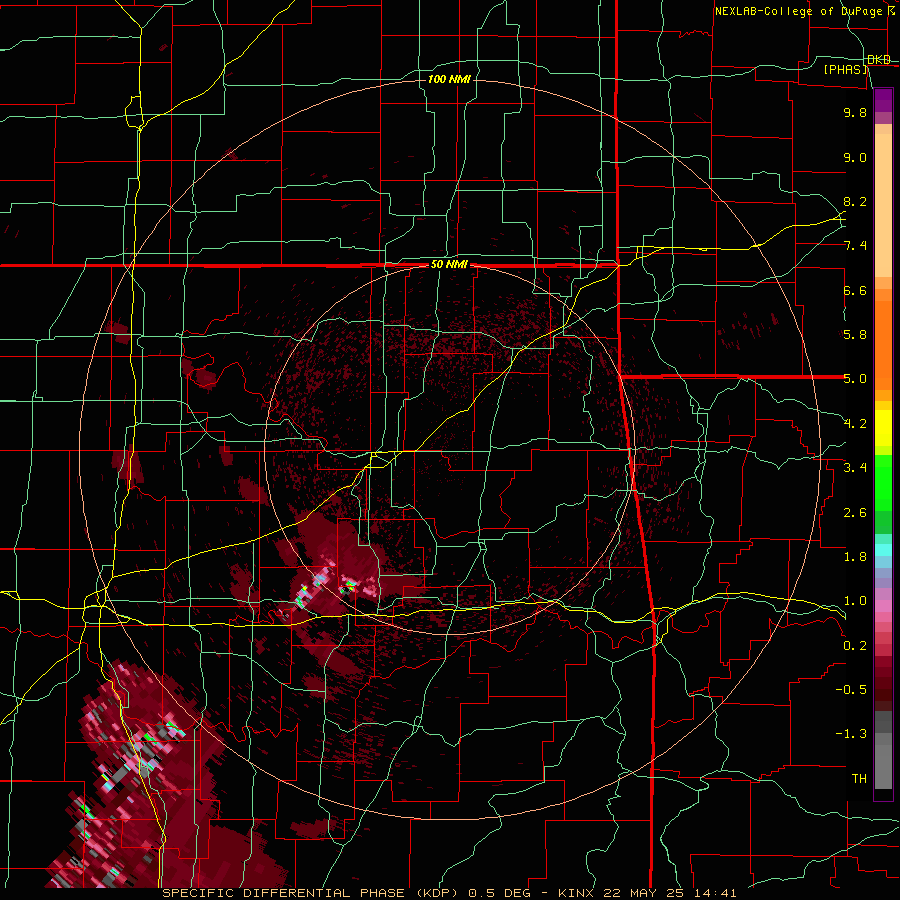Click the '3.4' scale value

point(855,467)
